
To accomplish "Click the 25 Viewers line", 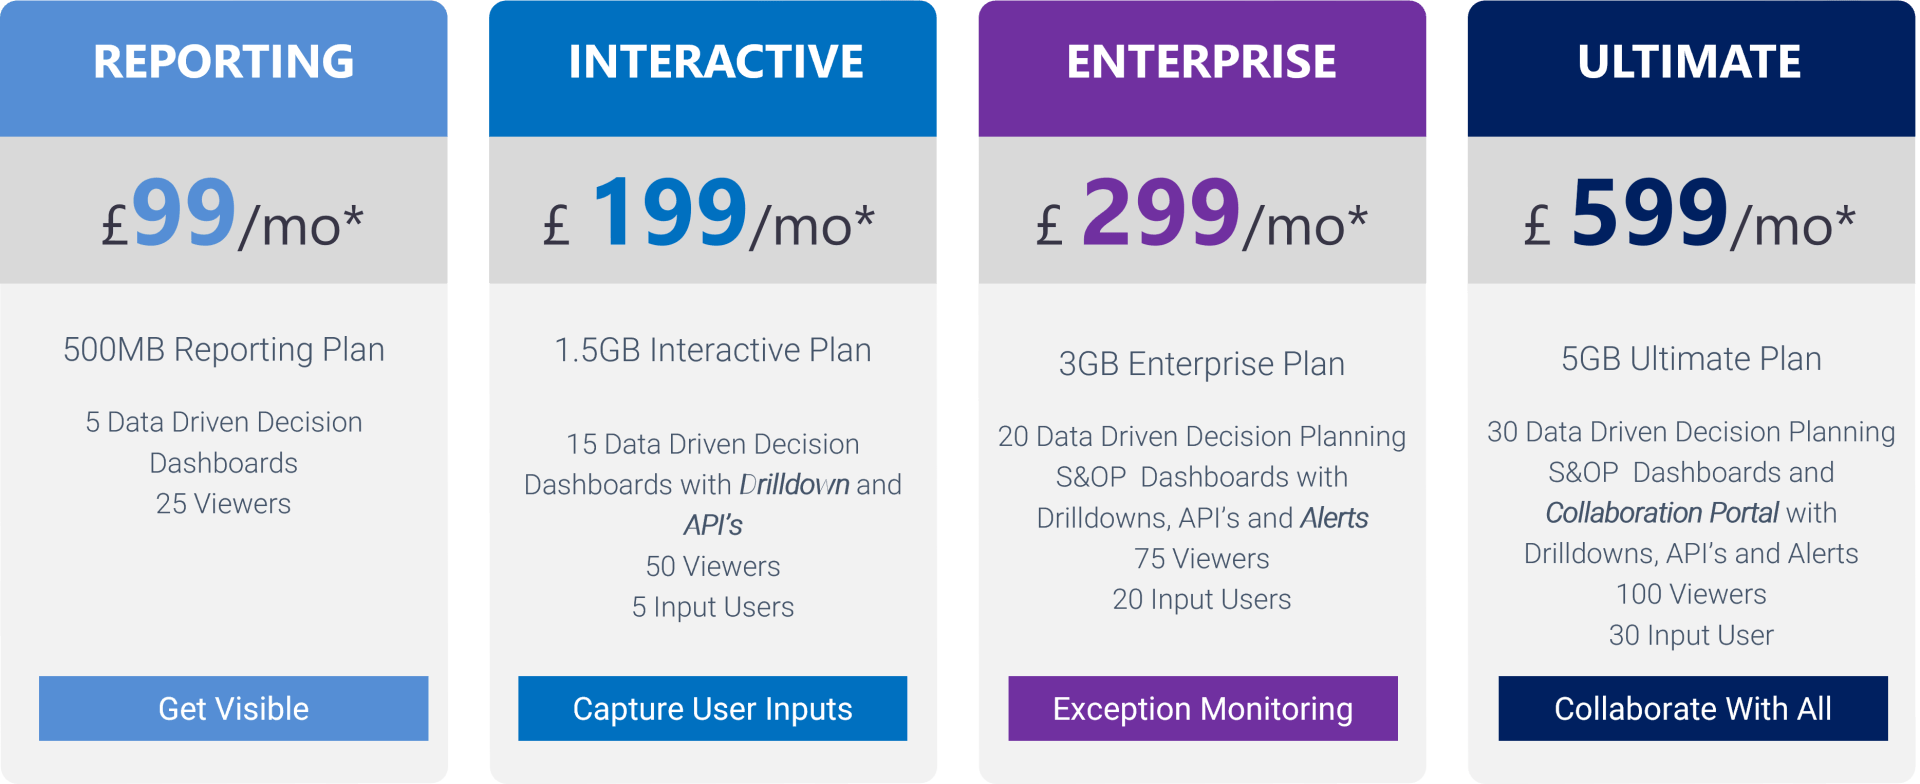I will tap(224, 504).
